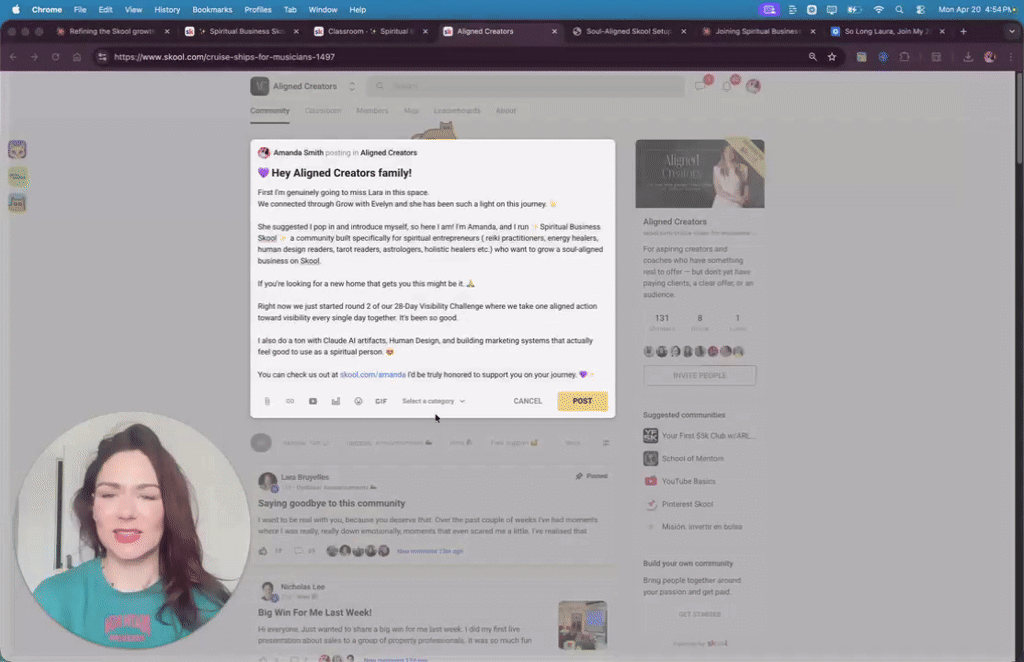1024x662 pixels.
Task: Reload the page using the refresh icon
Action: 56,57
